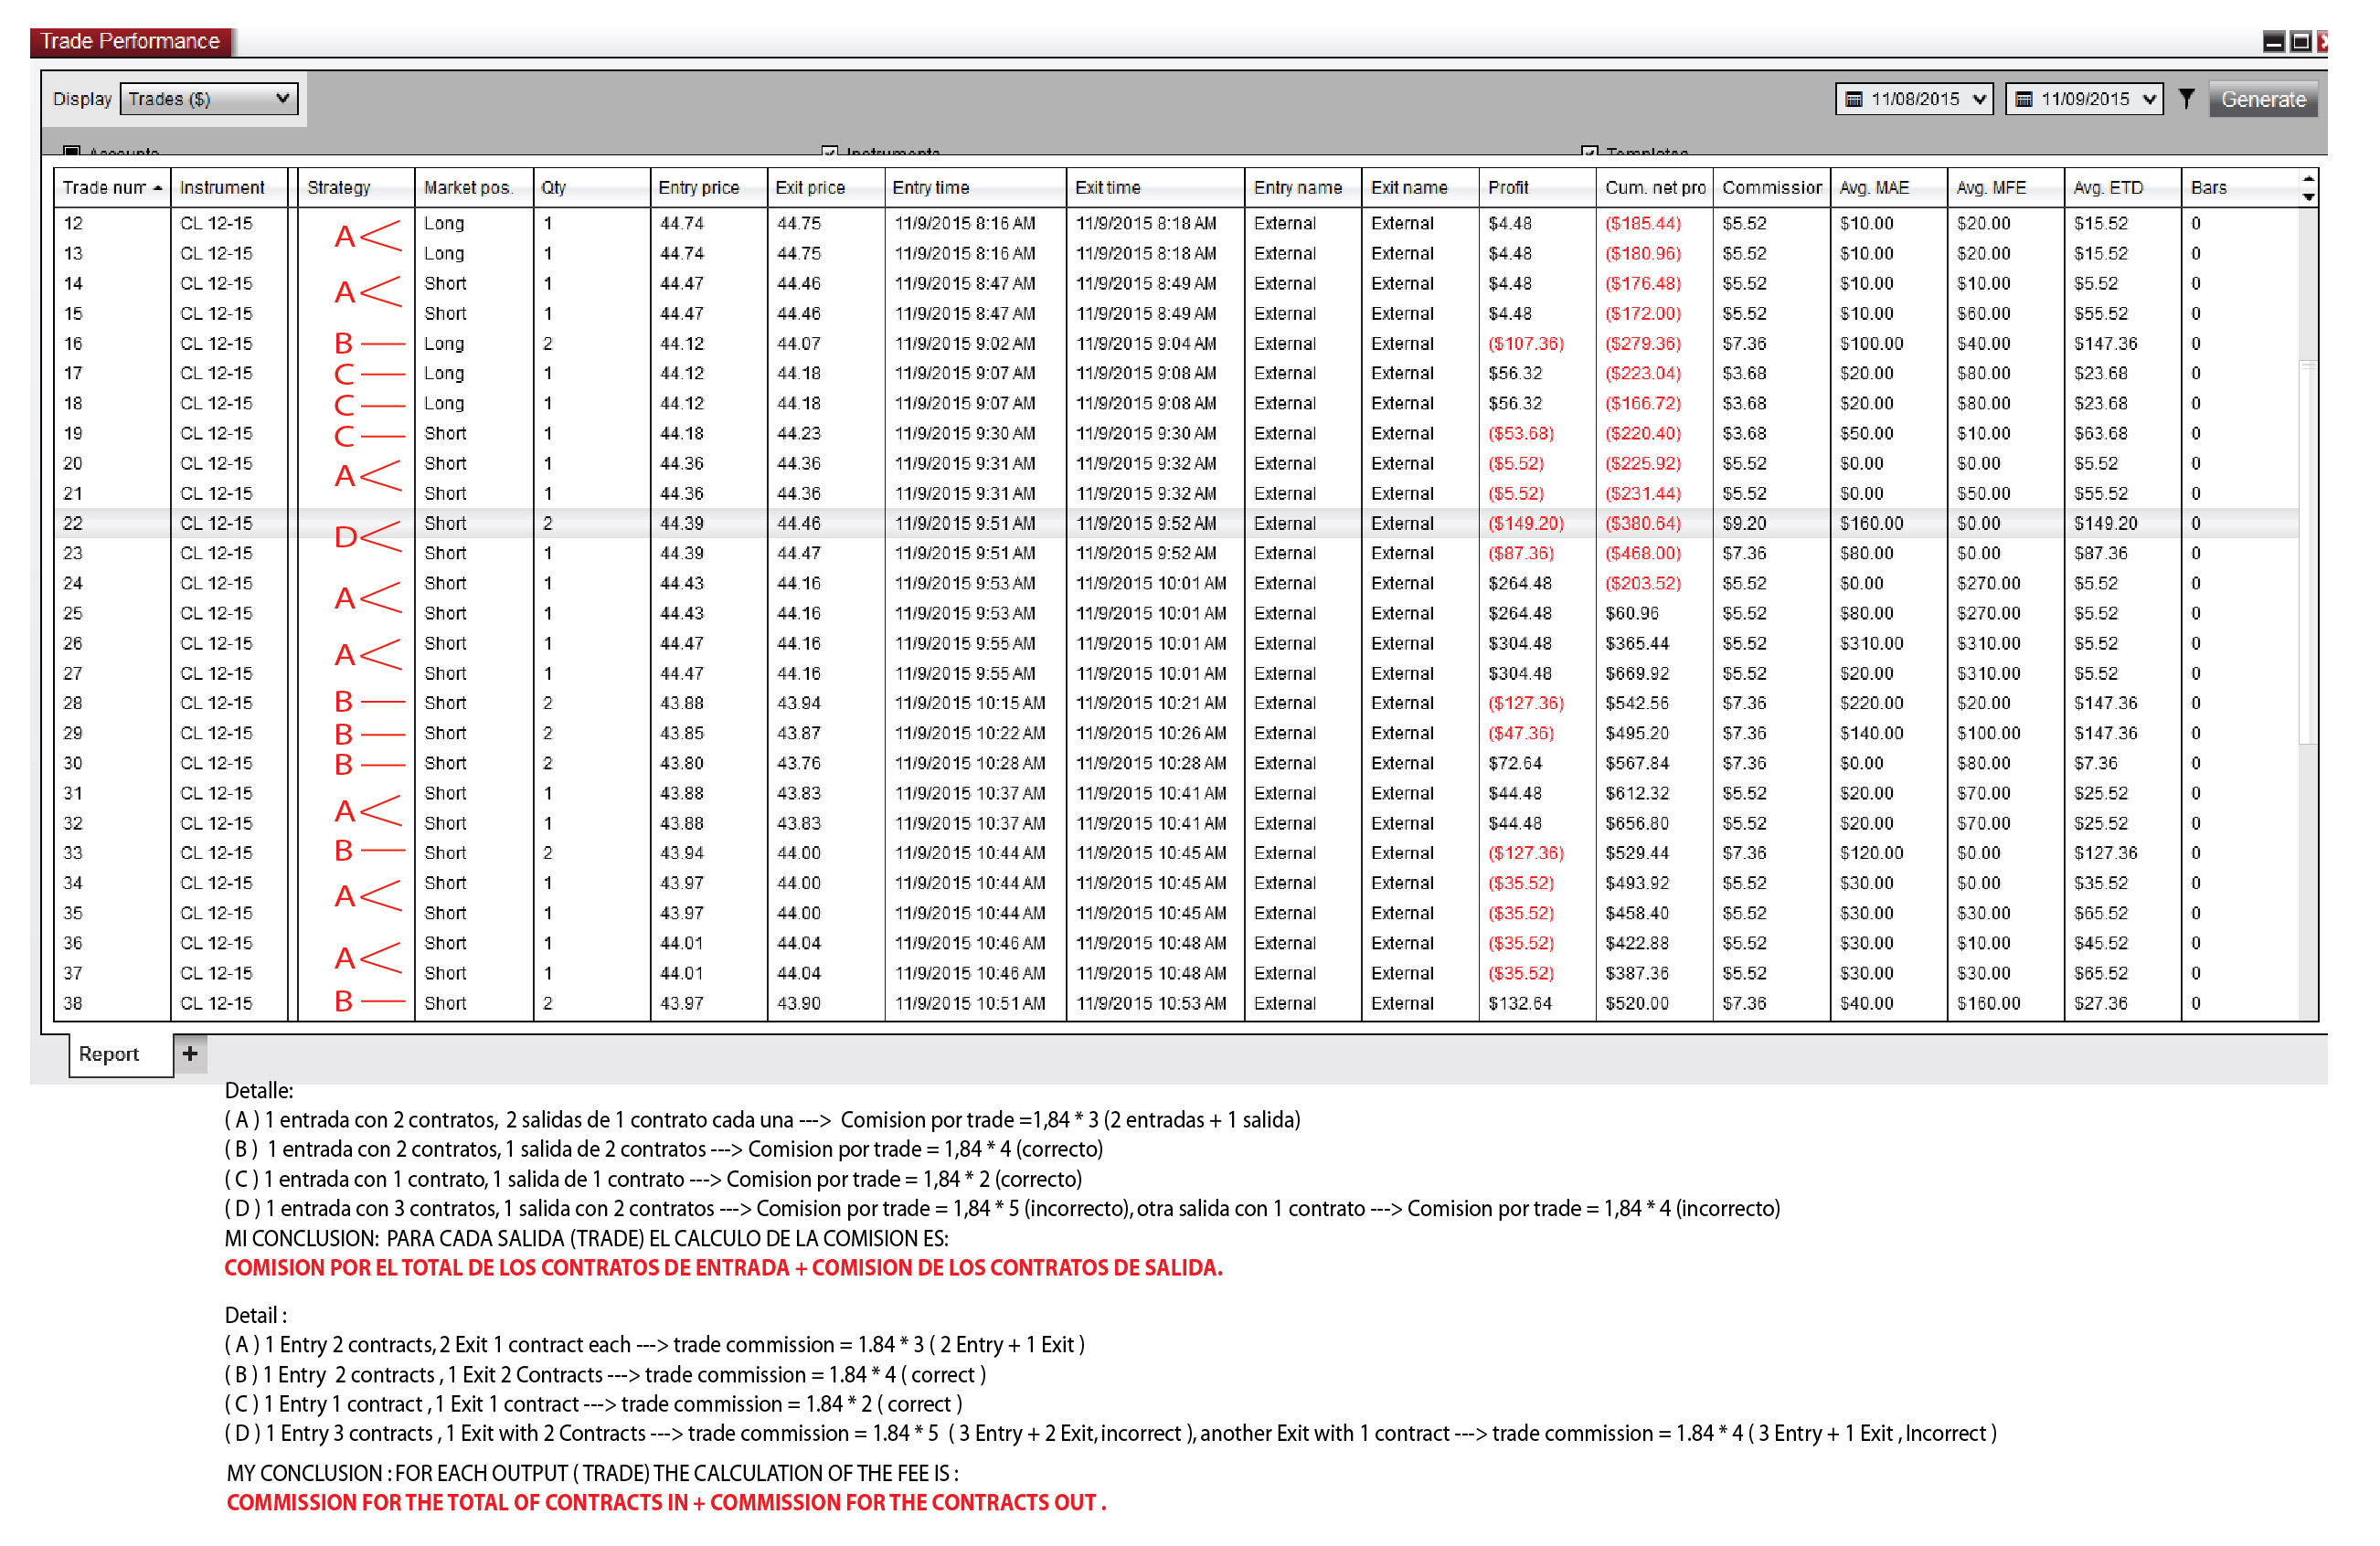Maximize the Trade Performance window

(x=2300, y=41)
